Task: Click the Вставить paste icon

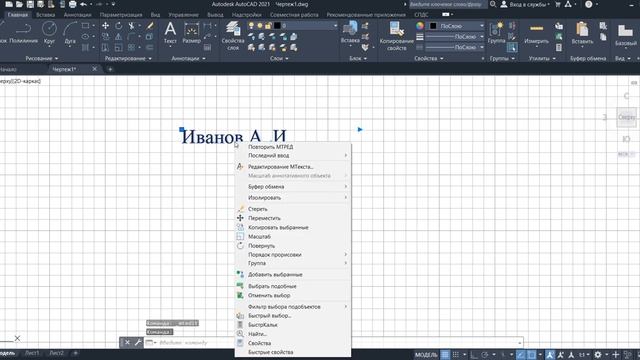Action: [x=582, y=33]
